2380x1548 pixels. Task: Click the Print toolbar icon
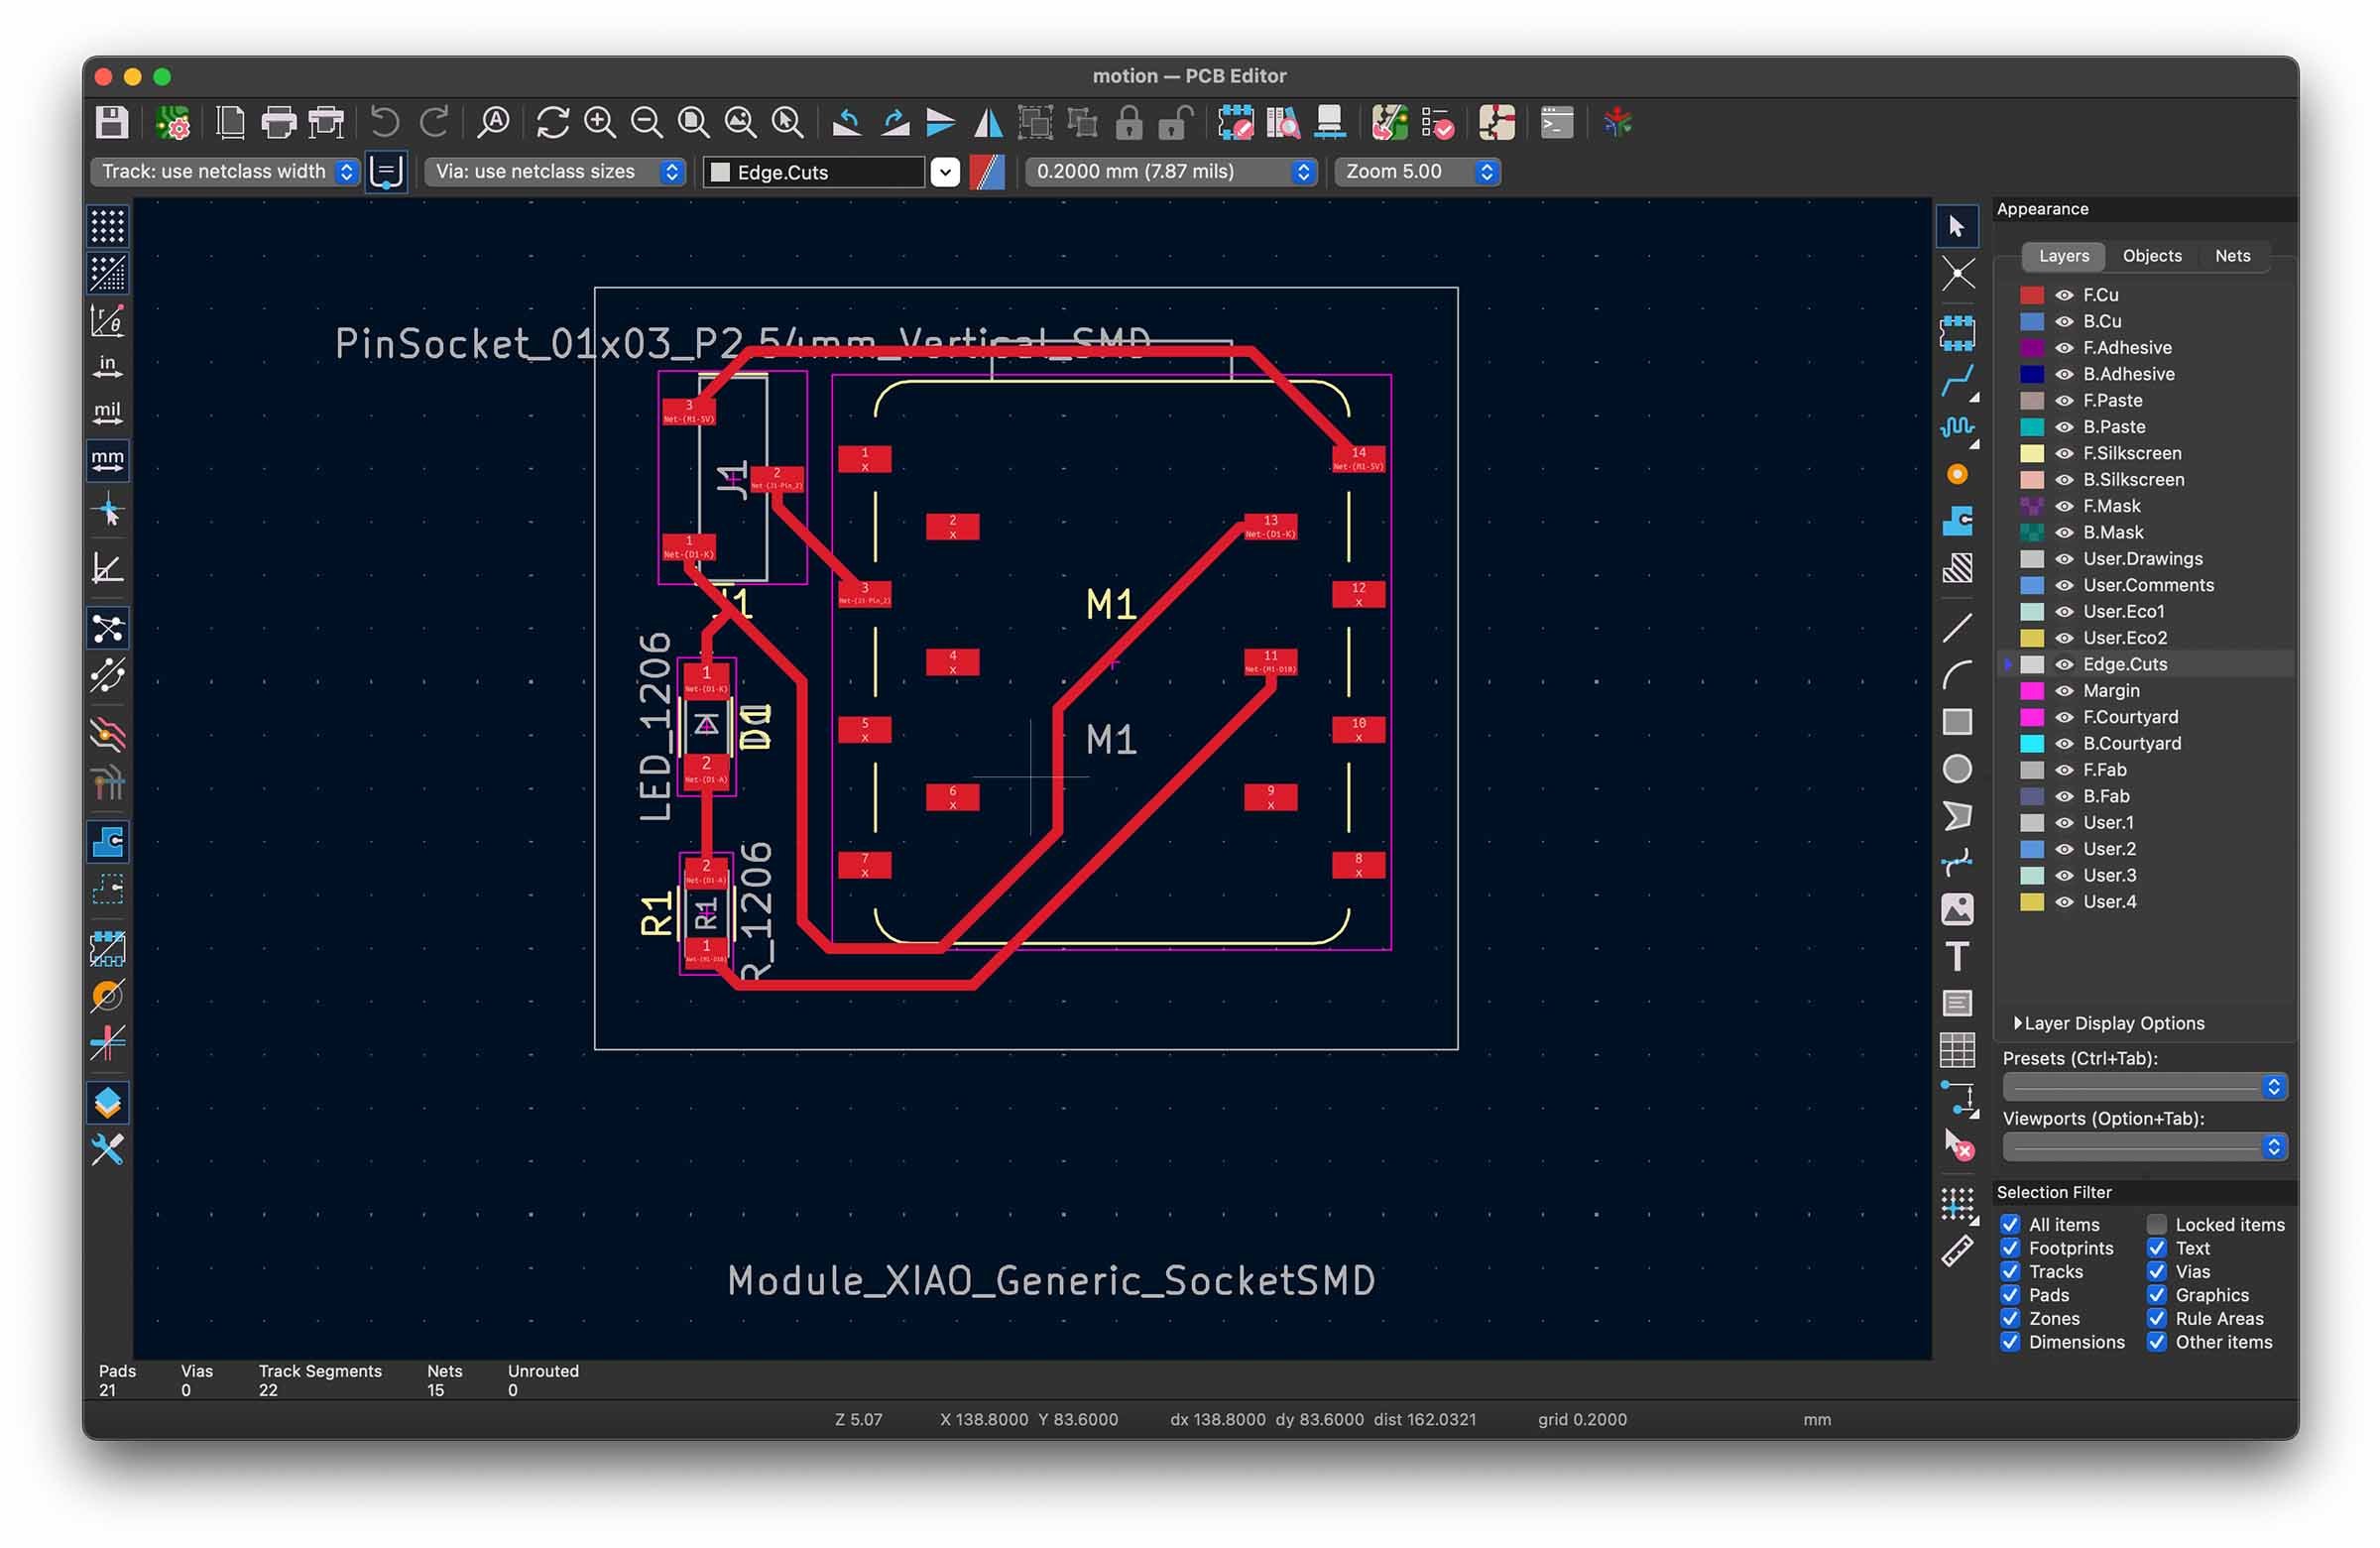tap(278, 123)
